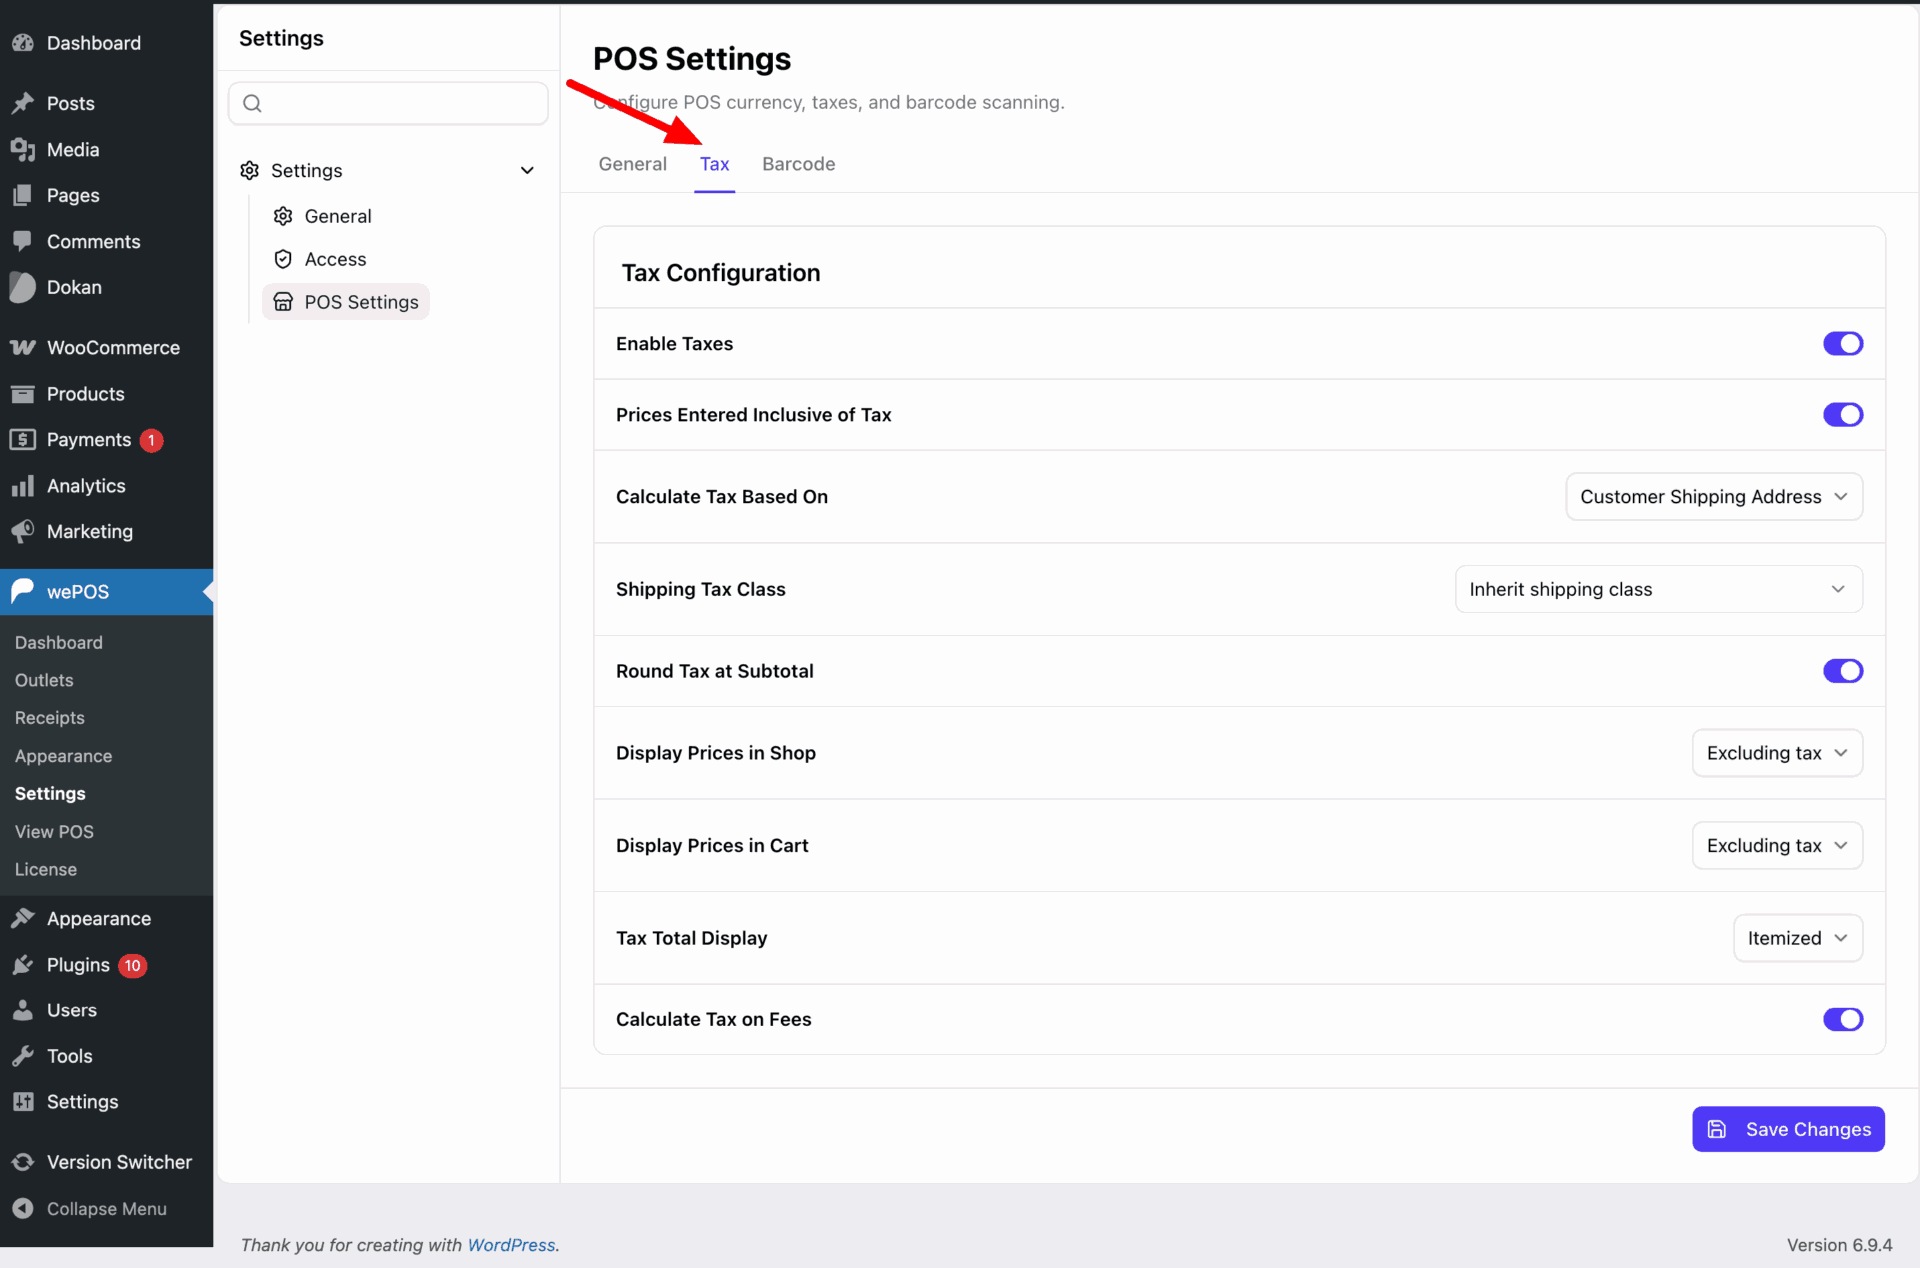1920x1268 pixels.
Task: Click the Access shield icon
Action: click(x=283, y=259)
